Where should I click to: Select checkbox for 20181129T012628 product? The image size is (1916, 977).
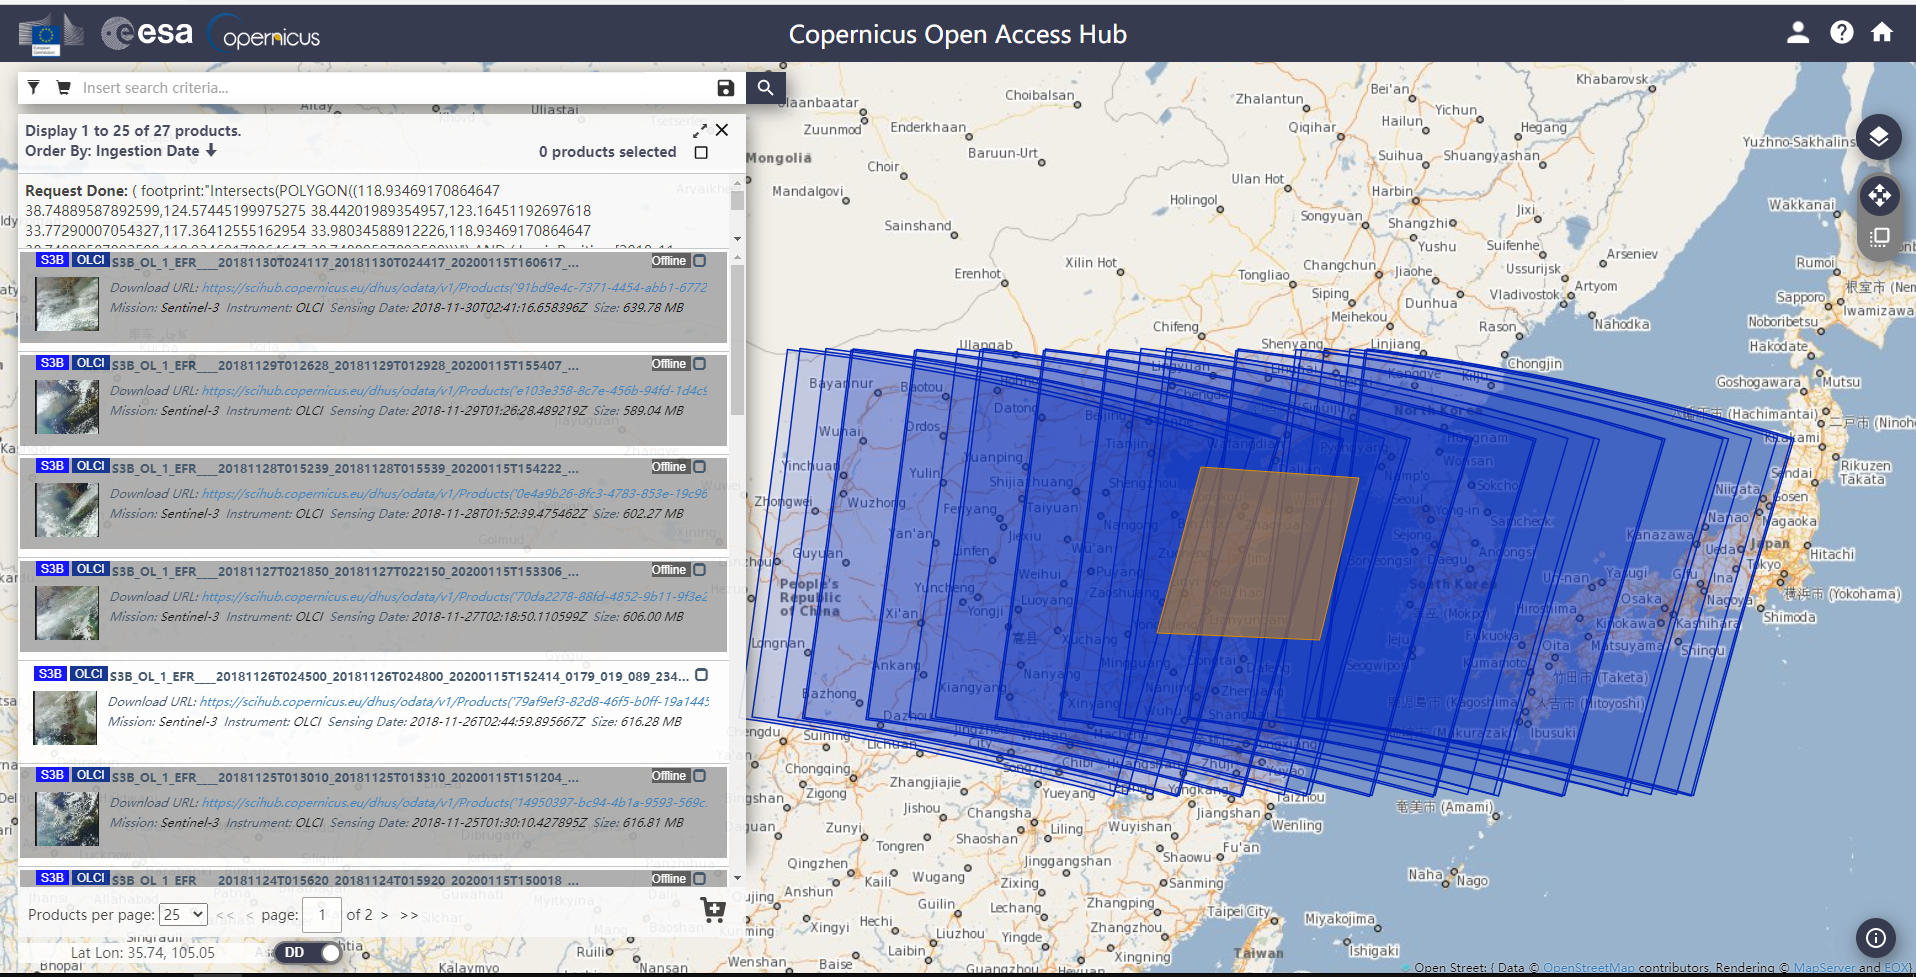pyautogui.click(x=700, y=364)
